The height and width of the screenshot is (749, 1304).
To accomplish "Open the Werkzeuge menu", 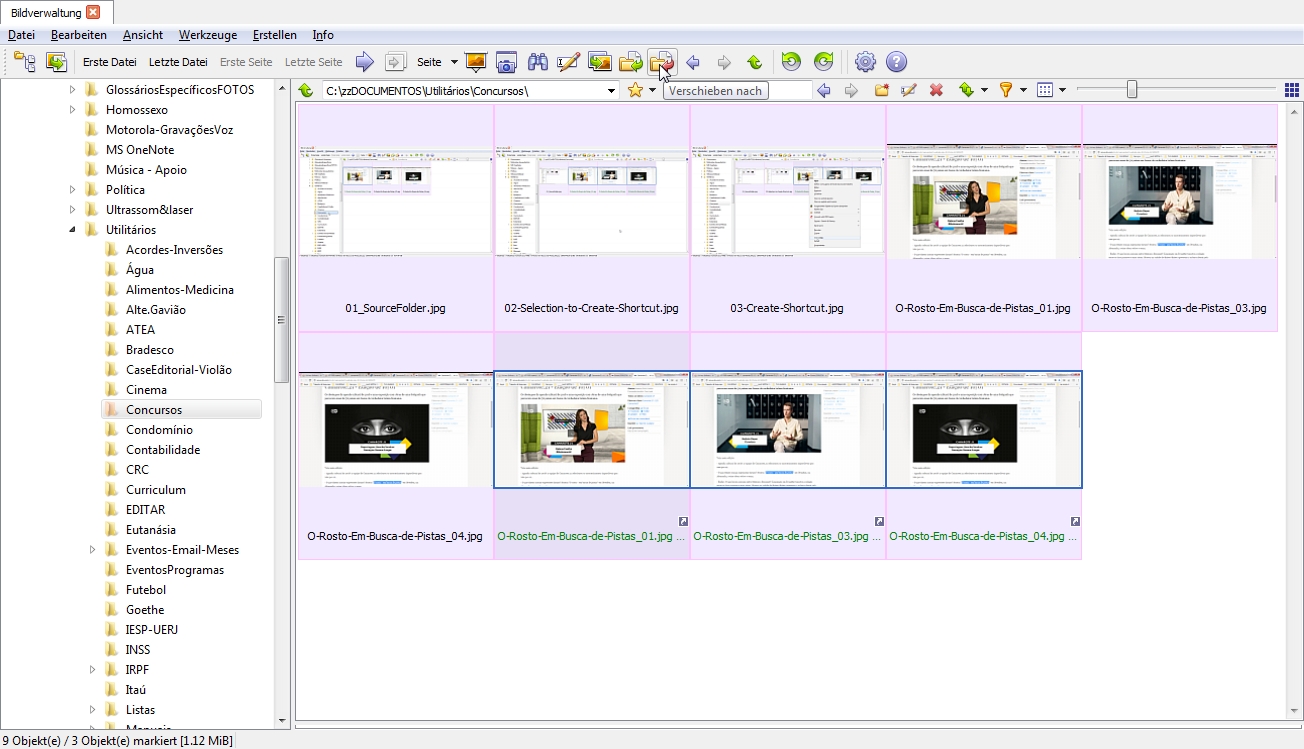I will pos(208,35).
